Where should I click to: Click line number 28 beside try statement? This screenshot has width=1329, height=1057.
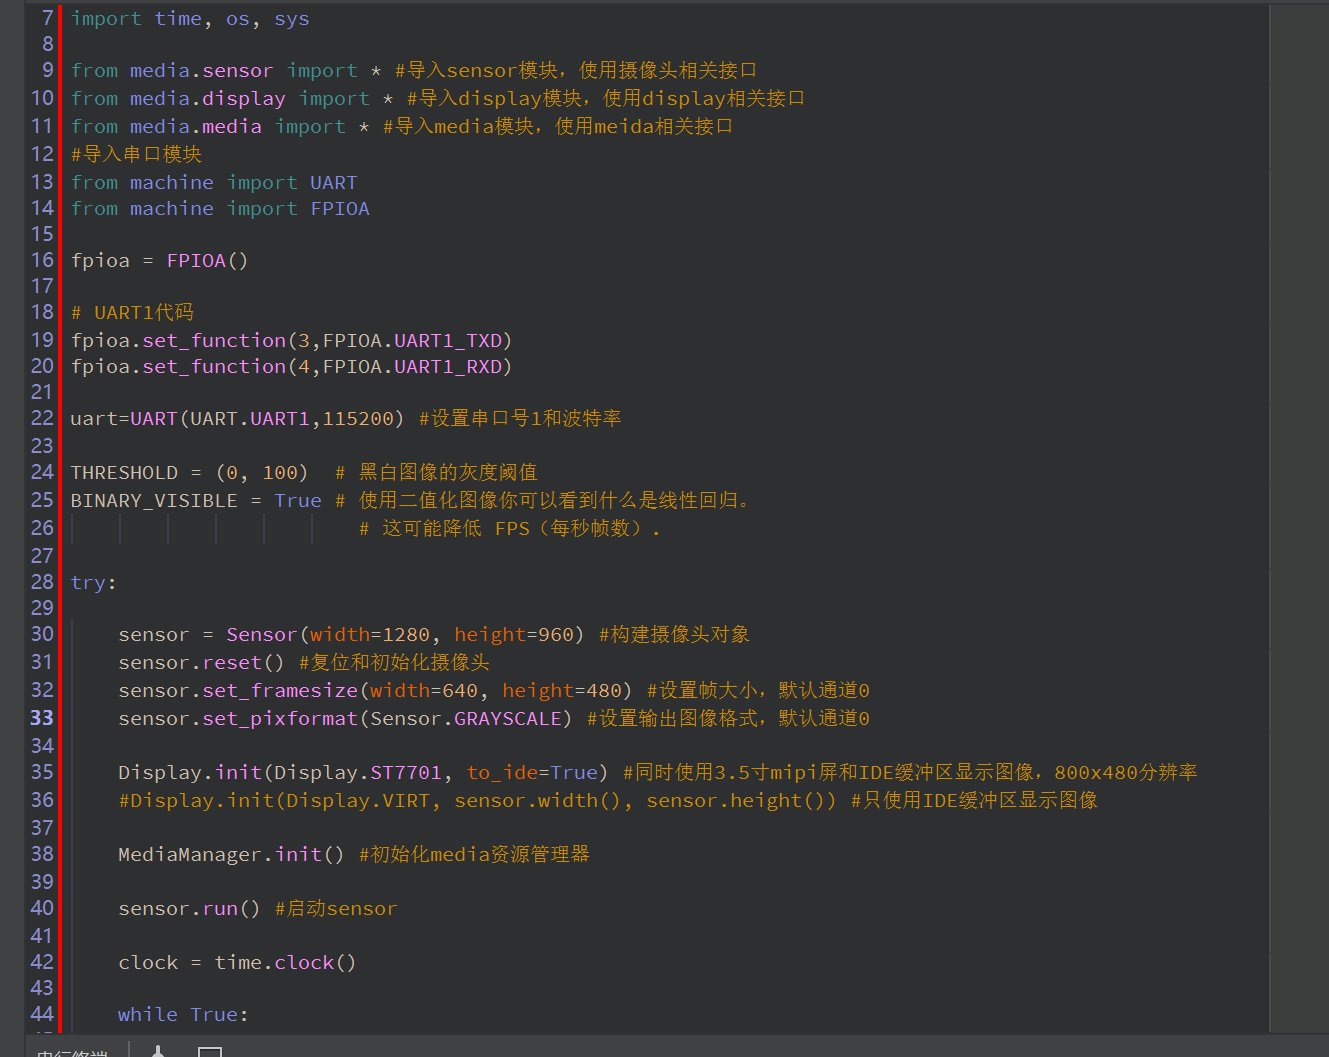[42, 582]
